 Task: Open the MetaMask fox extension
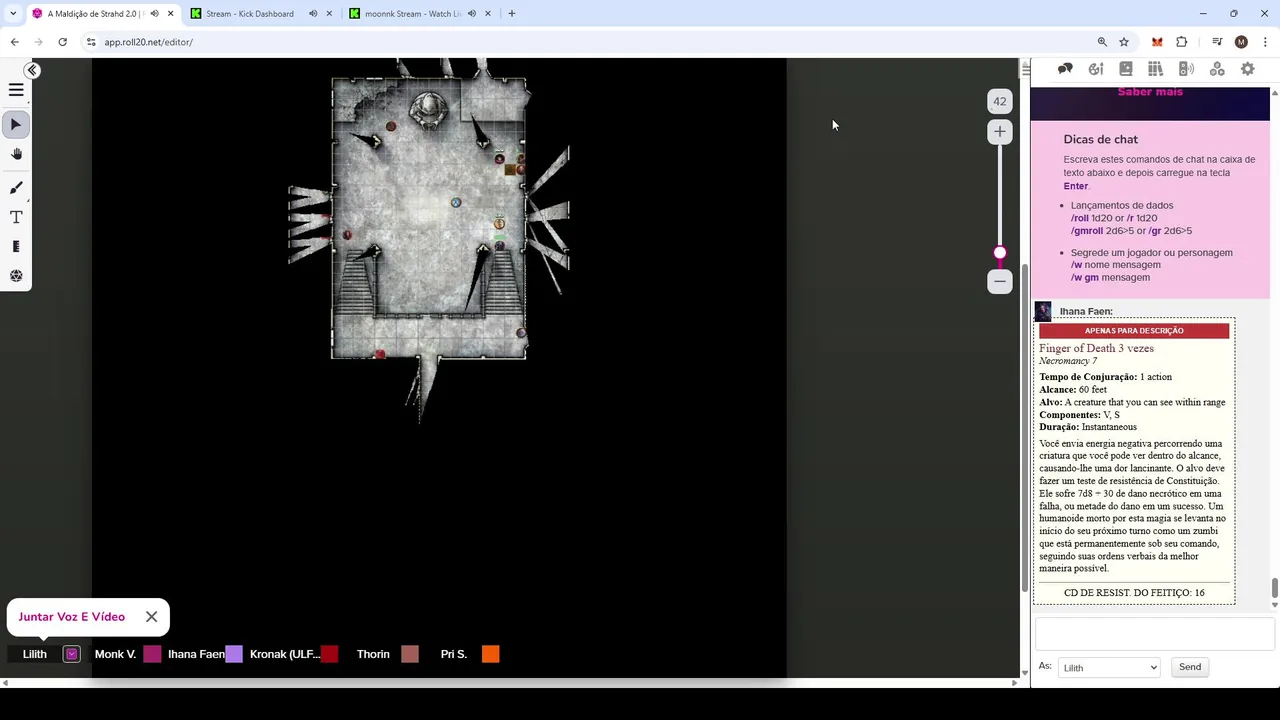[x=1157, y=42]
